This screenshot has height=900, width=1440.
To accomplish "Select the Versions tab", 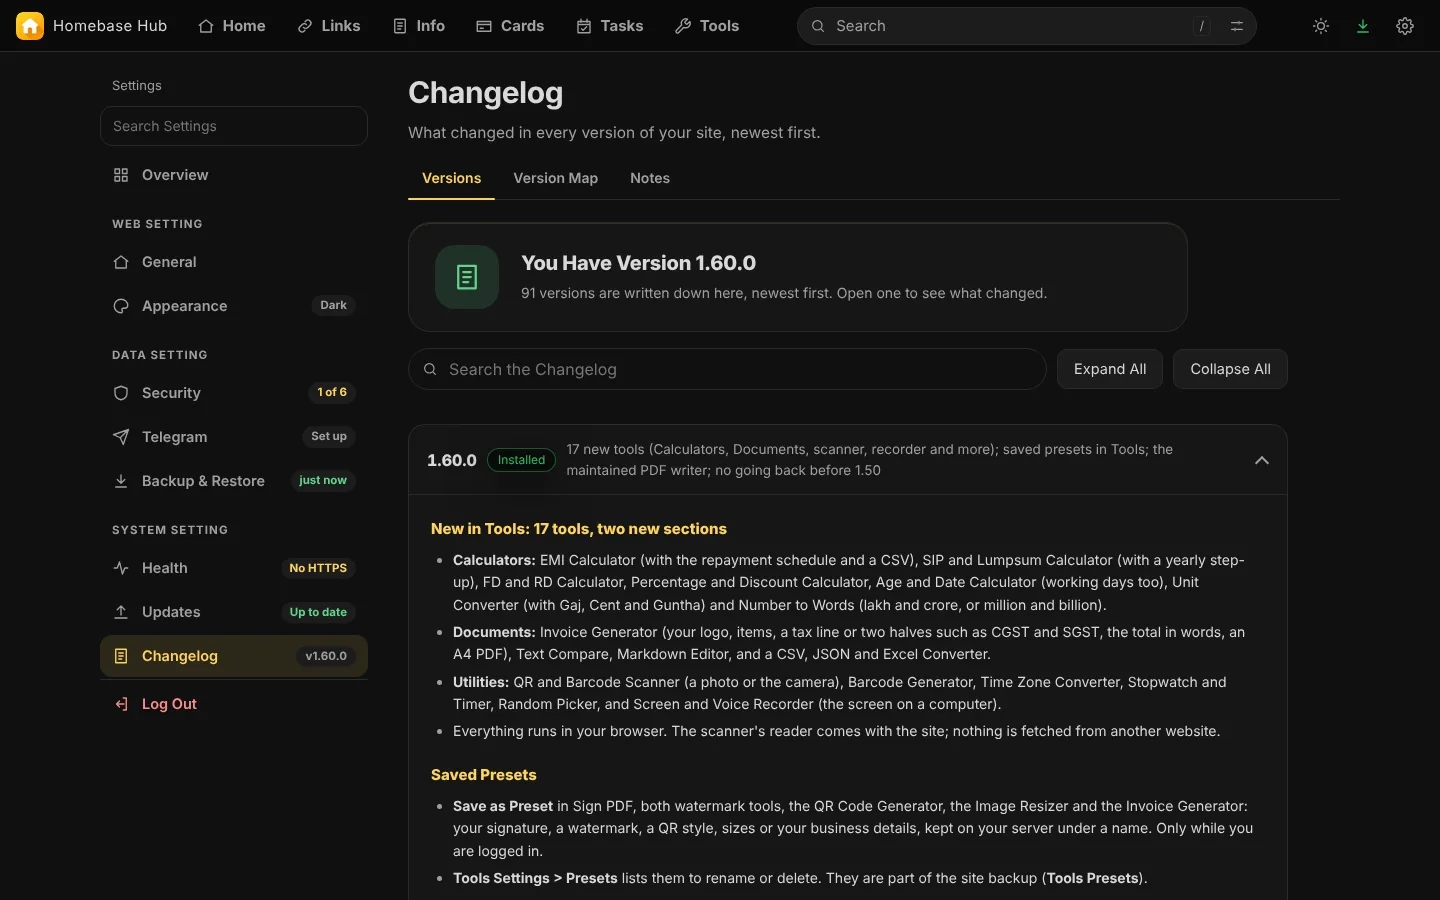I will [451, 178].
